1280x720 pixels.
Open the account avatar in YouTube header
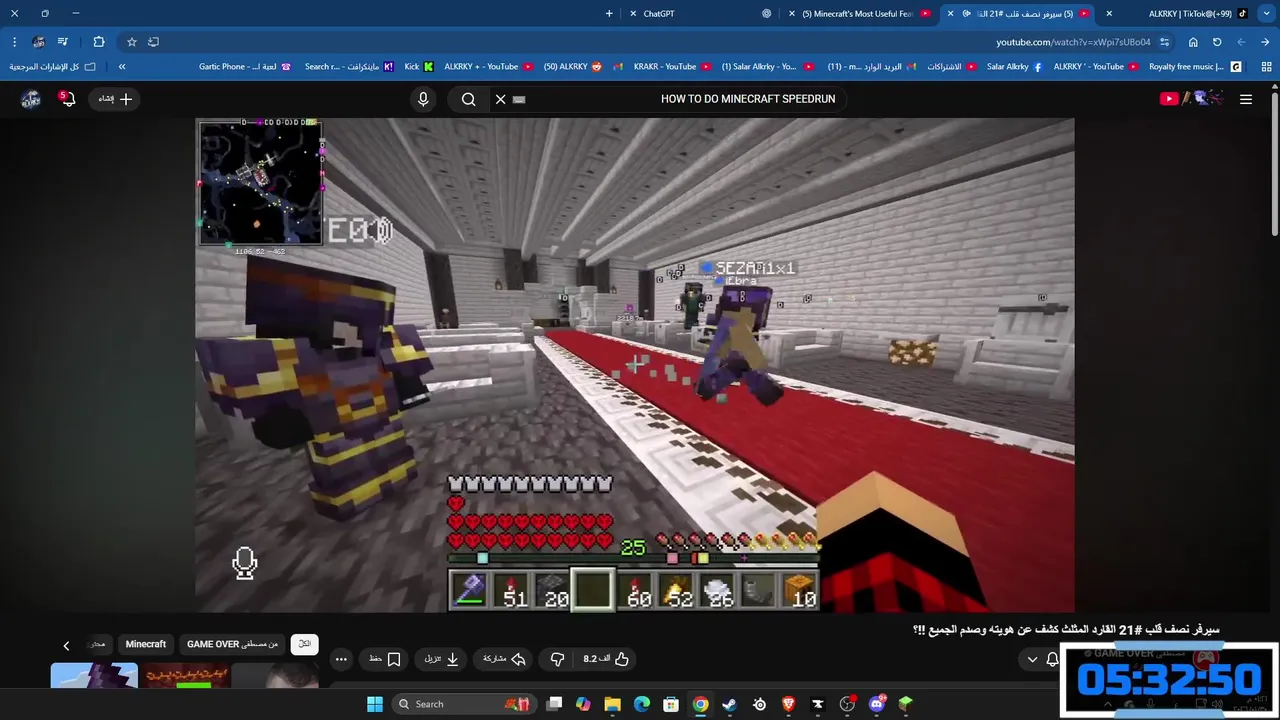pyautogui.click(x=31, y=99)
